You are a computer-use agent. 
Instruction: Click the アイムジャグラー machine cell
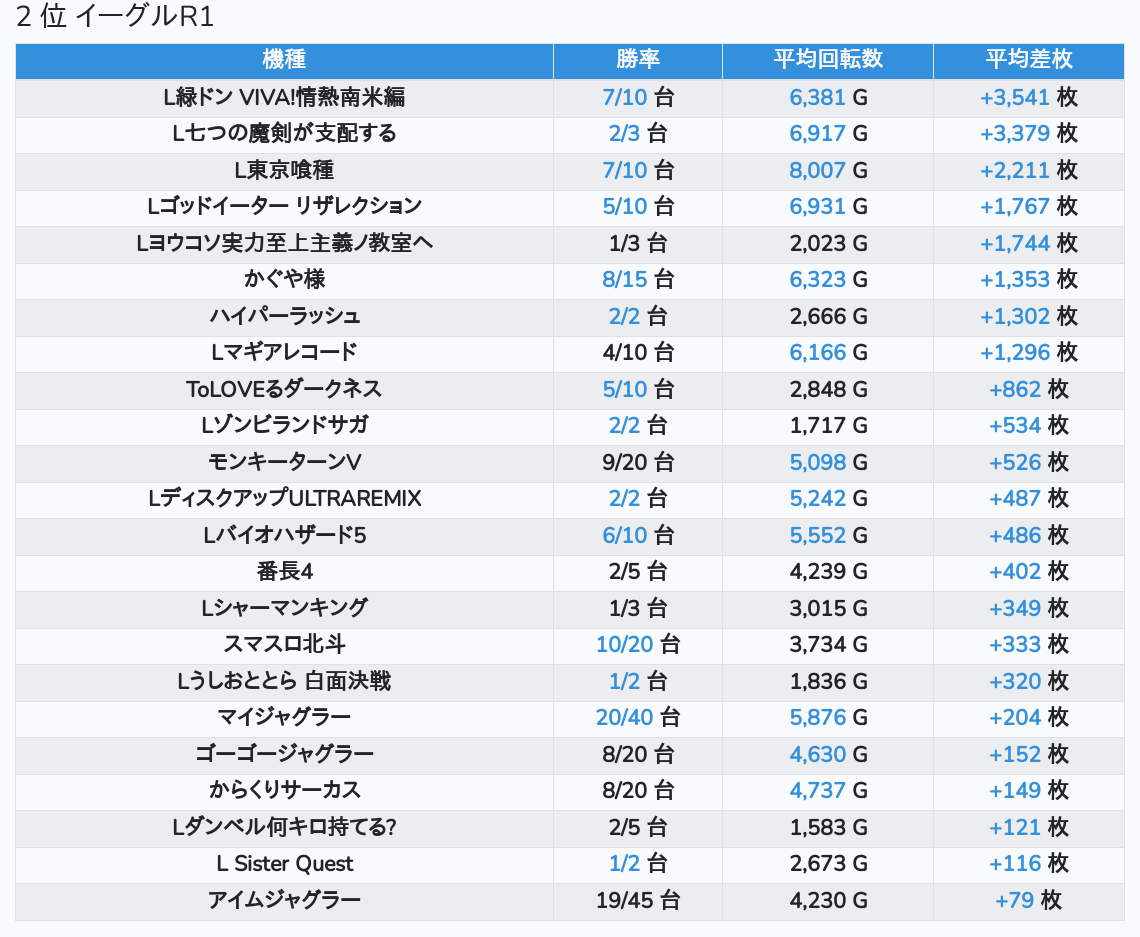(x=284, y=900)
